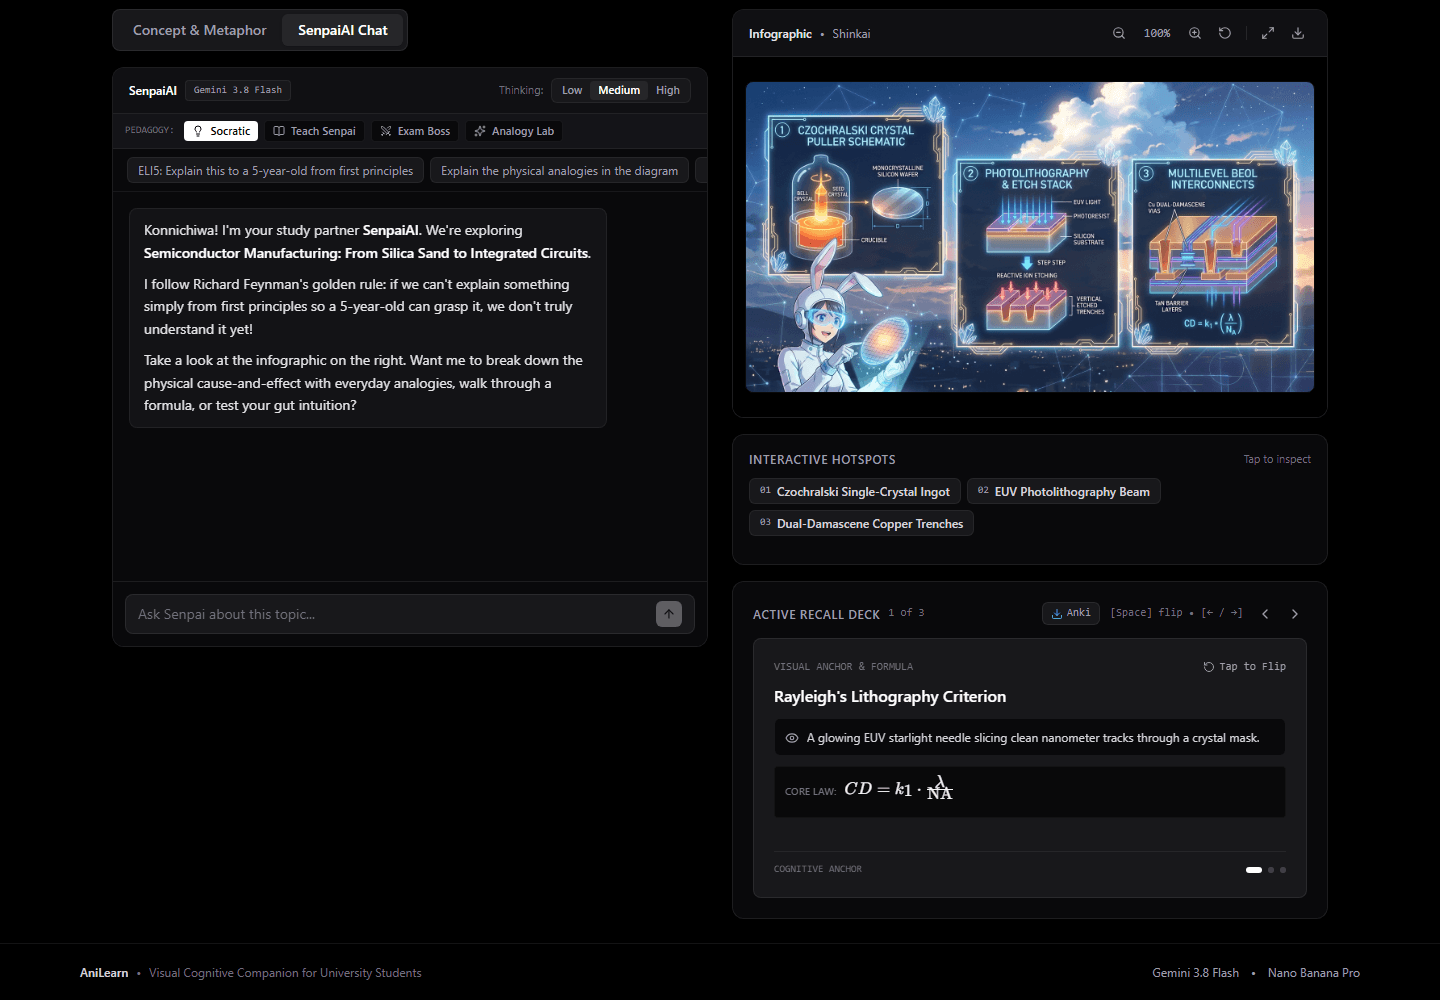Viewport: 1440px width, 1000px height.
Task: Open Czochralski Single-Crystal Ingot hotspot
Action: [x=855, y=491]
